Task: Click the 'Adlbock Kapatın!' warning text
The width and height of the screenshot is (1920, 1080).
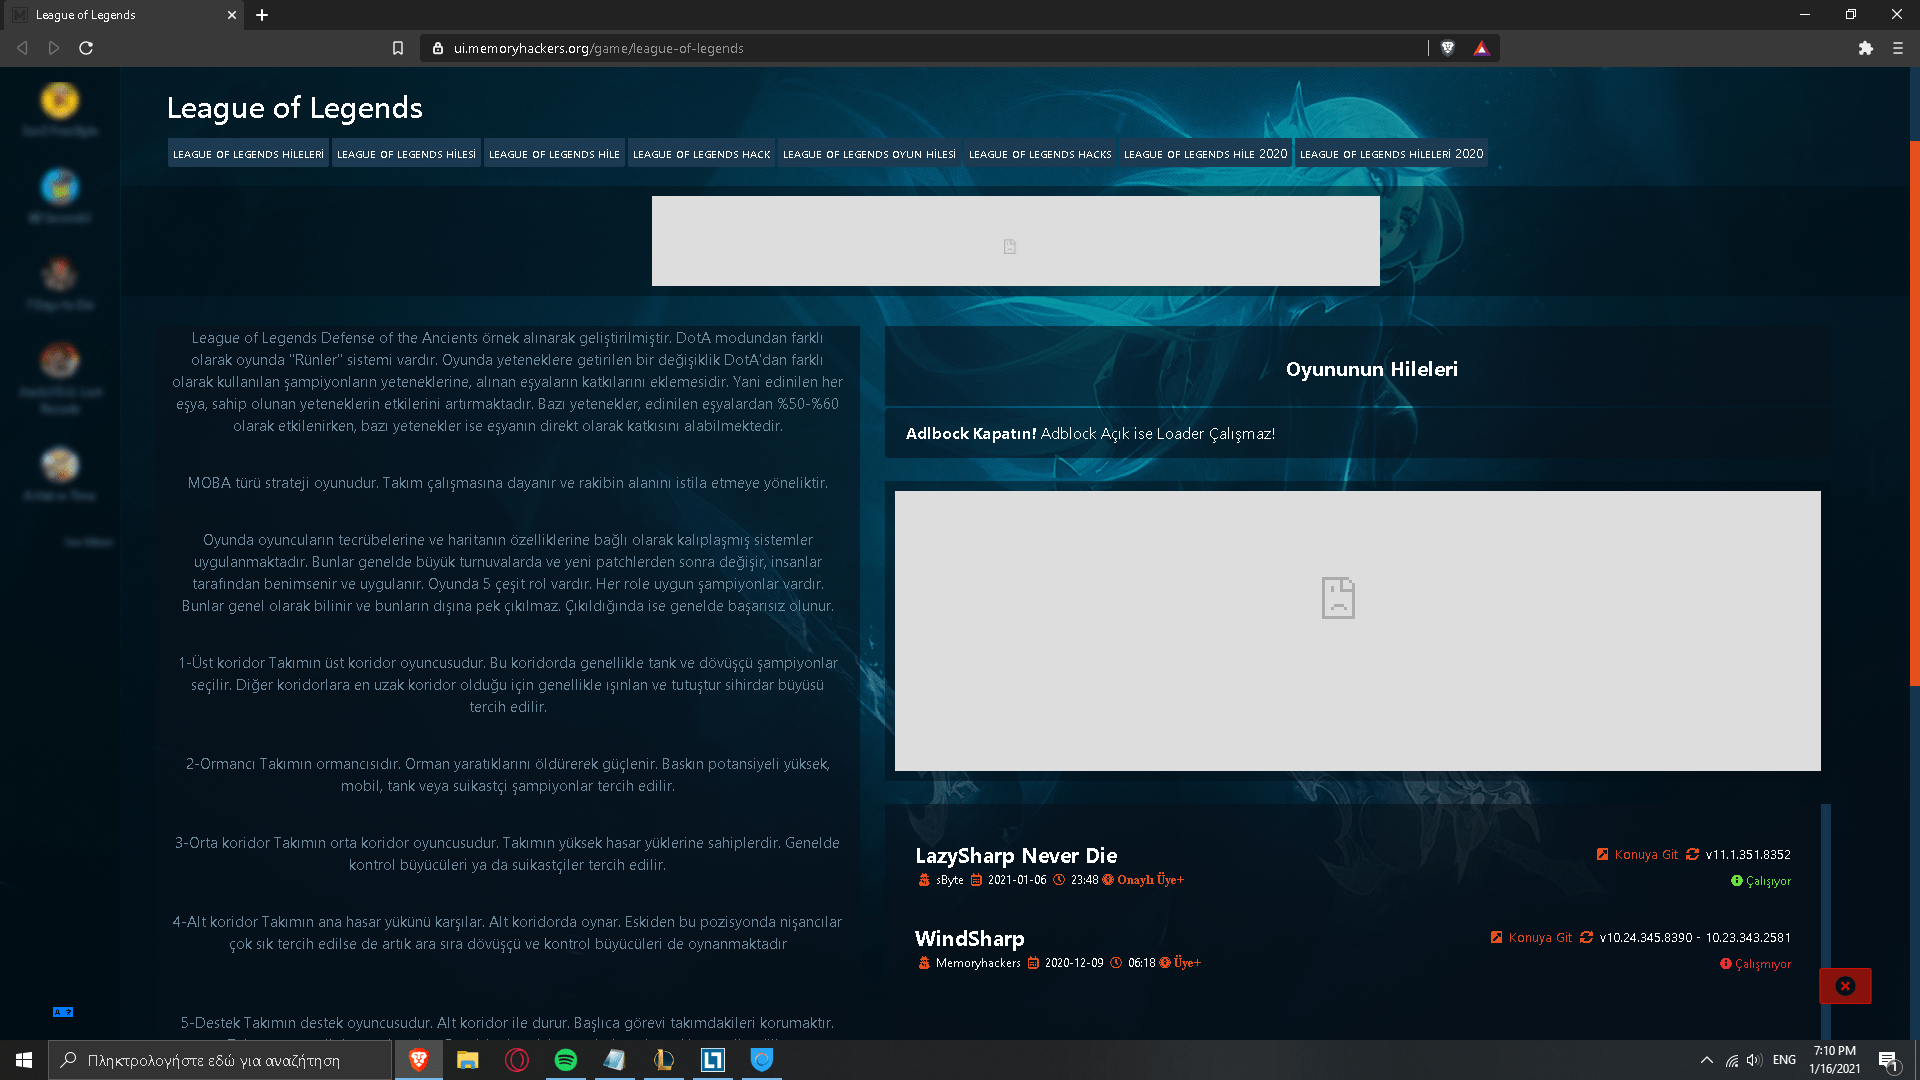Action: (x=971, y=434)
